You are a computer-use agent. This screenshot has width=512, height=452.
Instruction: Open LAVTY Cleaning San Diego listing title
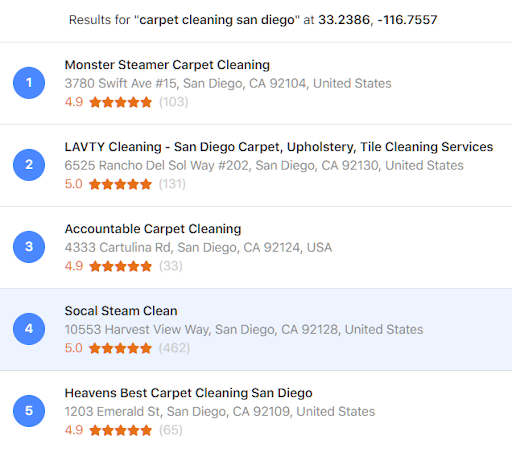pos(279,147)
